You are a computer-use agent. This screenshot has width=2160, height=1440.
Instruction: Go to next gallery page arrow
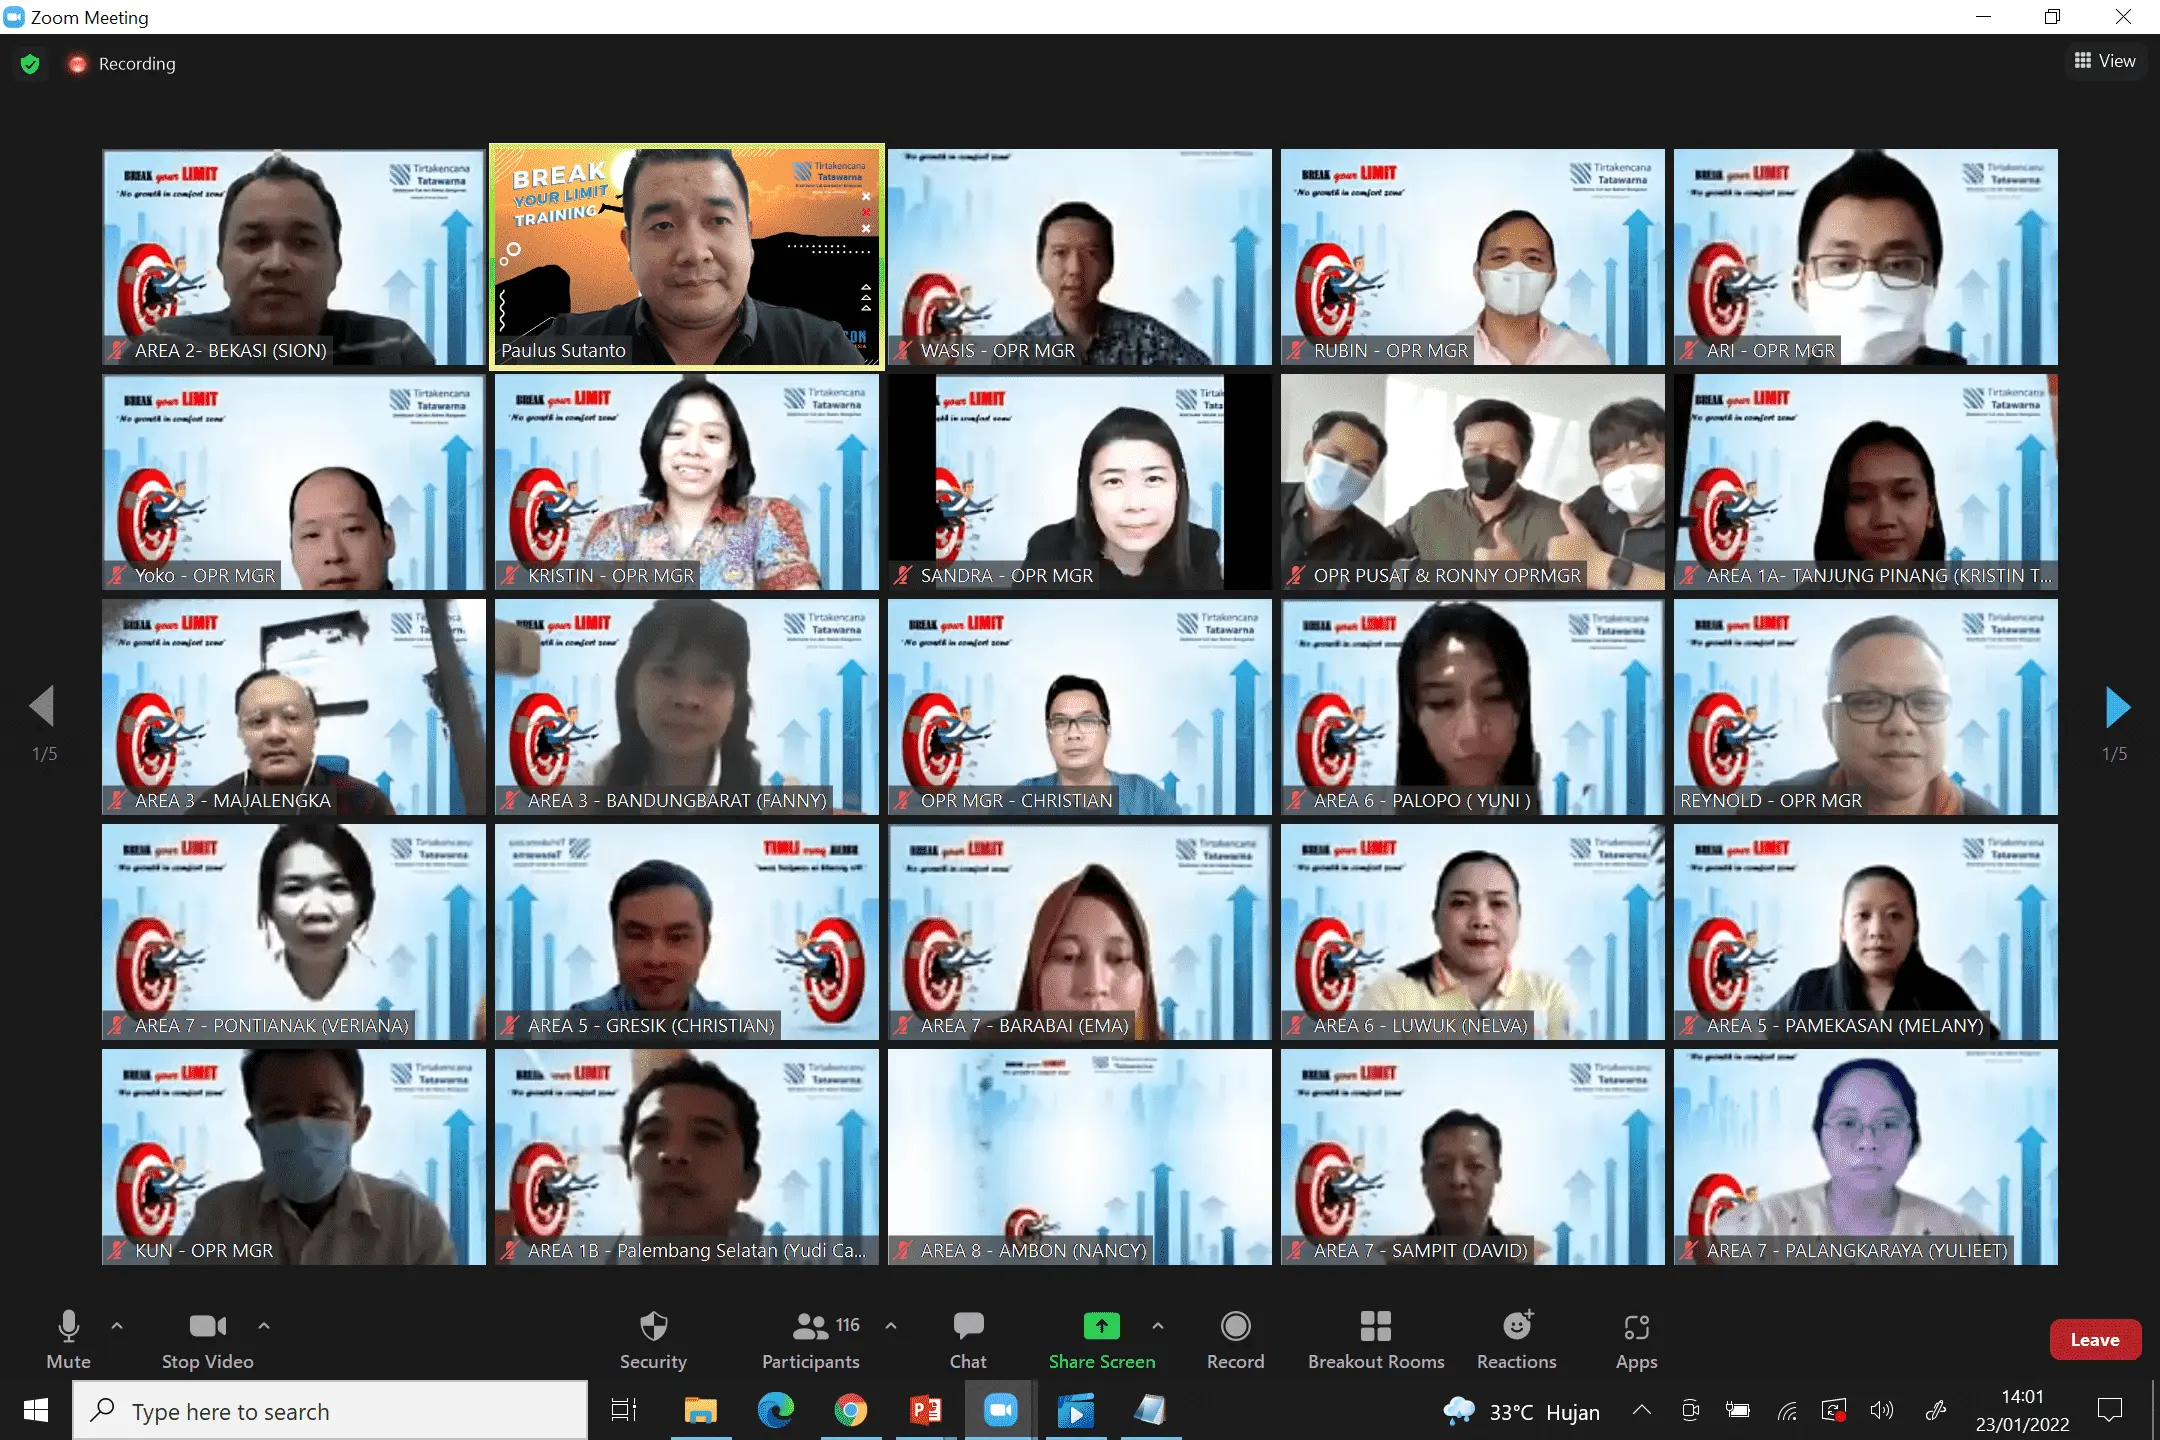click(2116, 707)
